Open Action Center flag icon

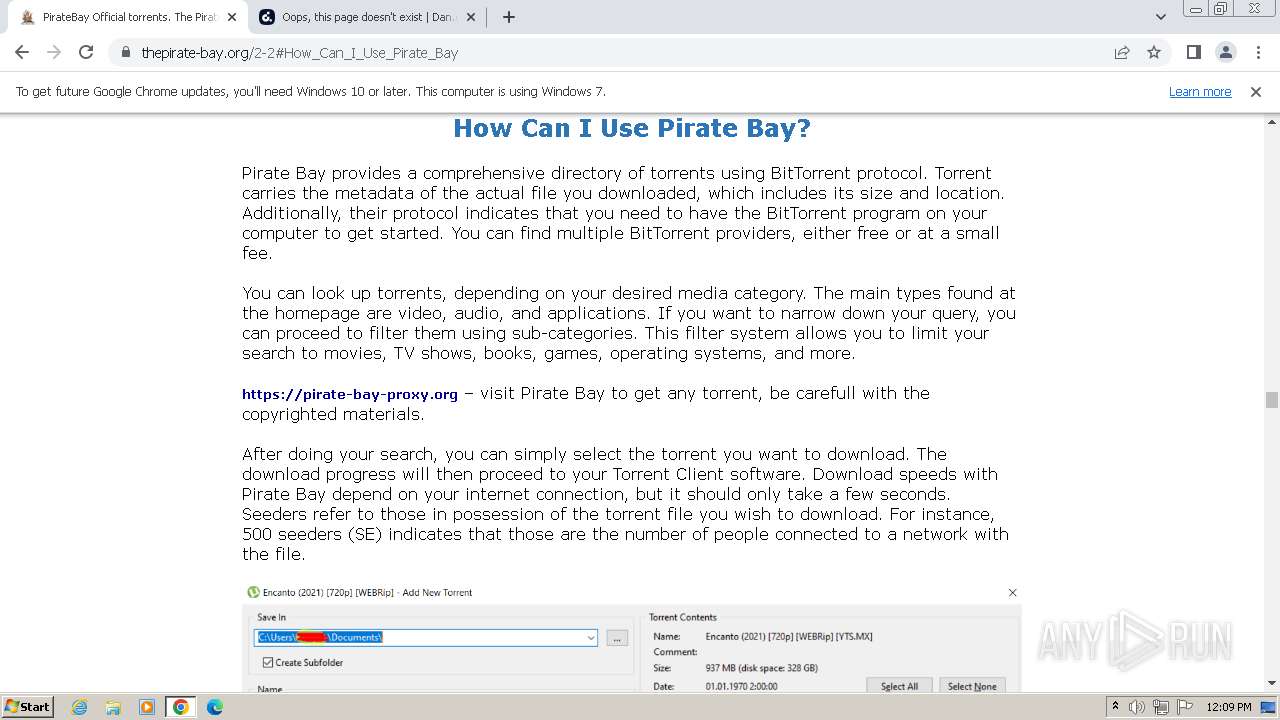[1185, 707]
